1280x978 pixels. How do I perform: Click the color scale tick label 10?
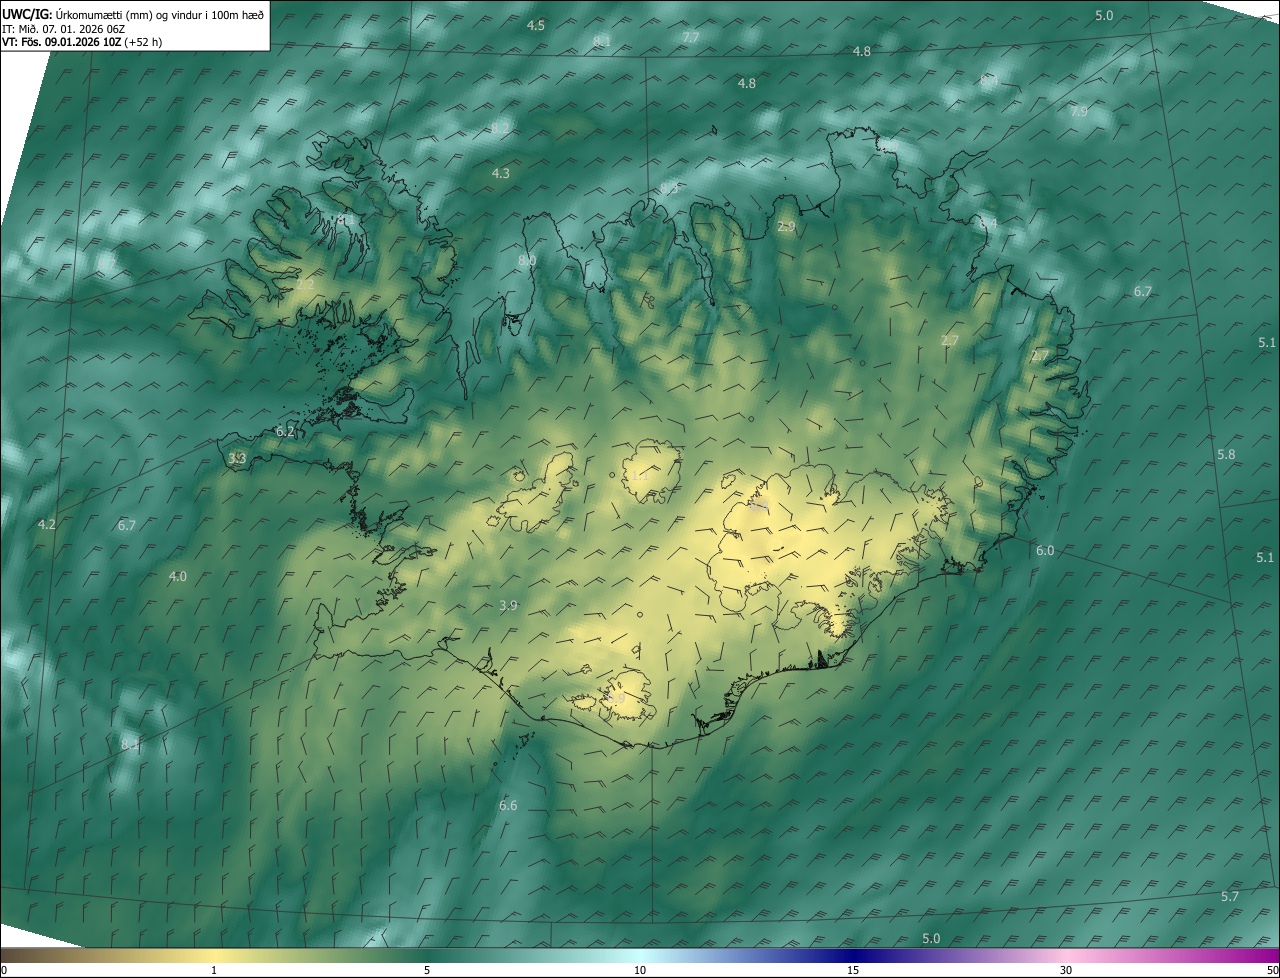pyautogui.click(x=640, y=970)
